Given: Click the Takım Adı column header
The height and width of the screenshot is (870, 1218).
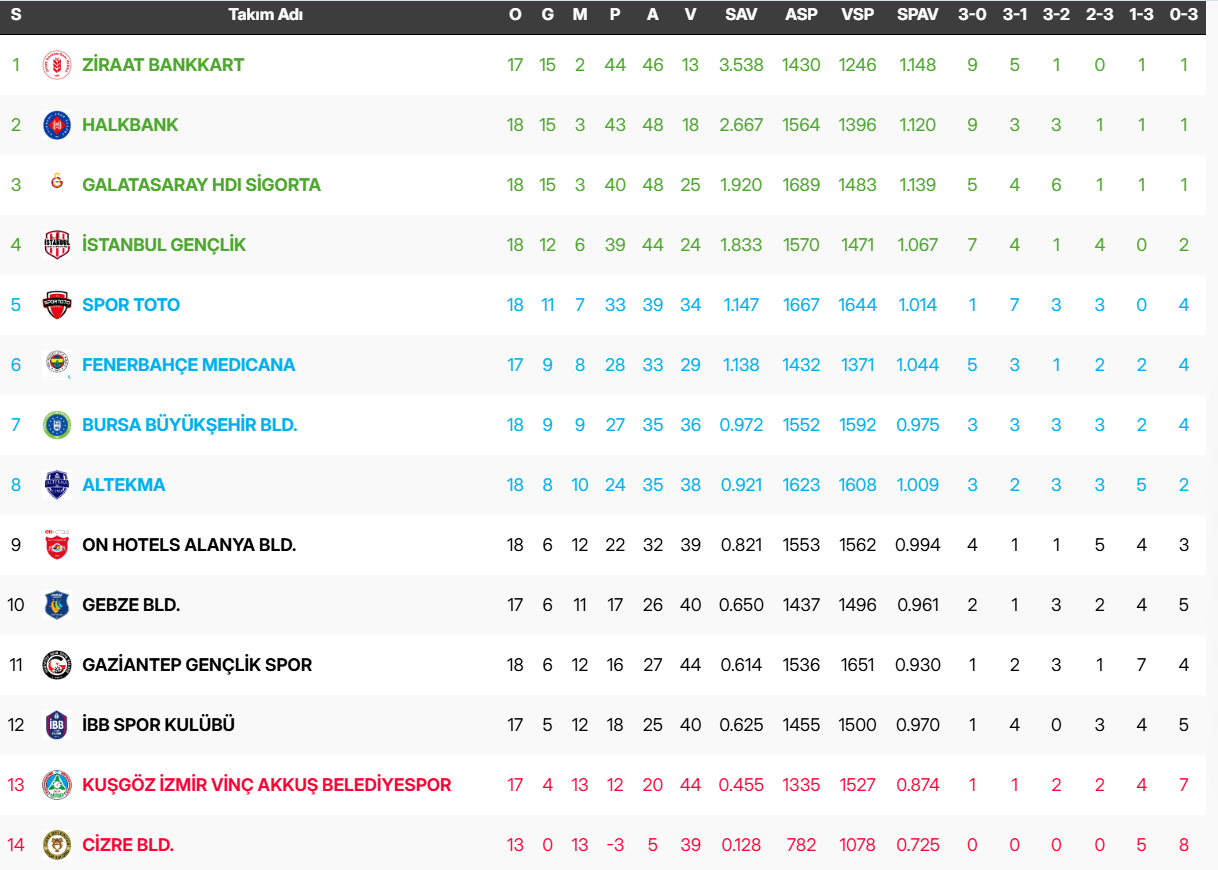Looking at the screenshot, I should coord(265,15).
